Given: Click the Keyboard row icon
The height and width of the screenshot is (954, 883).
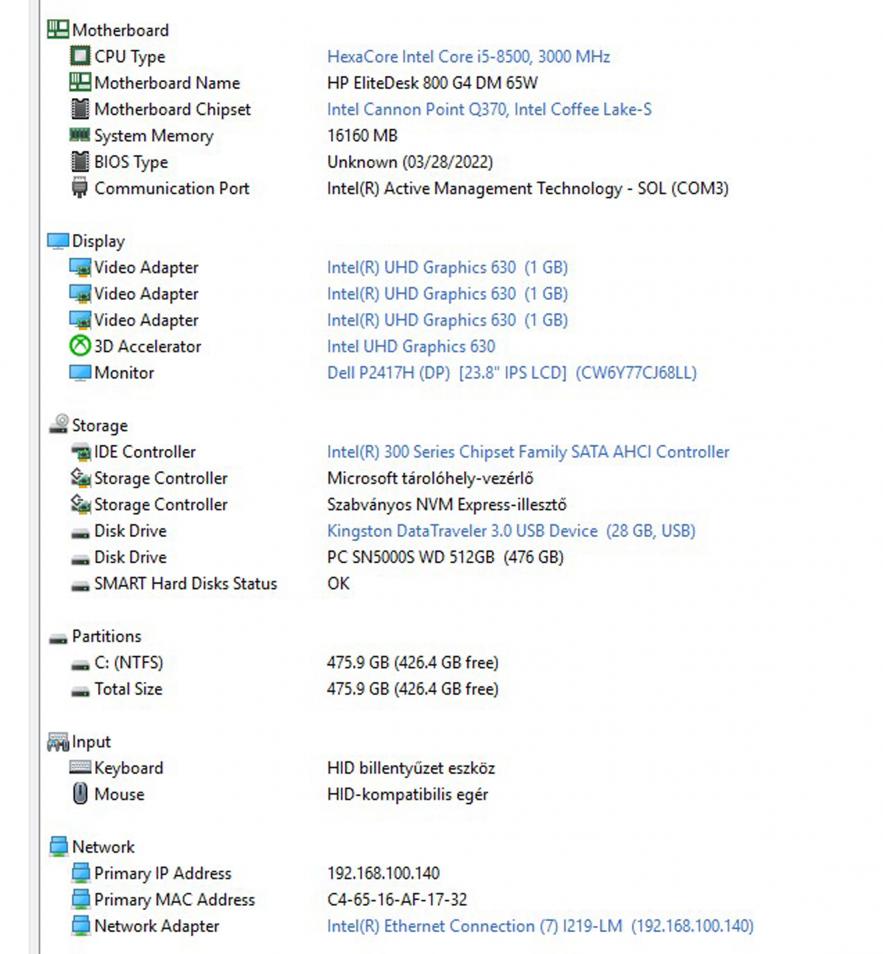Looking at the screenshot, I should pyautogui.click(x=80, y=767).
